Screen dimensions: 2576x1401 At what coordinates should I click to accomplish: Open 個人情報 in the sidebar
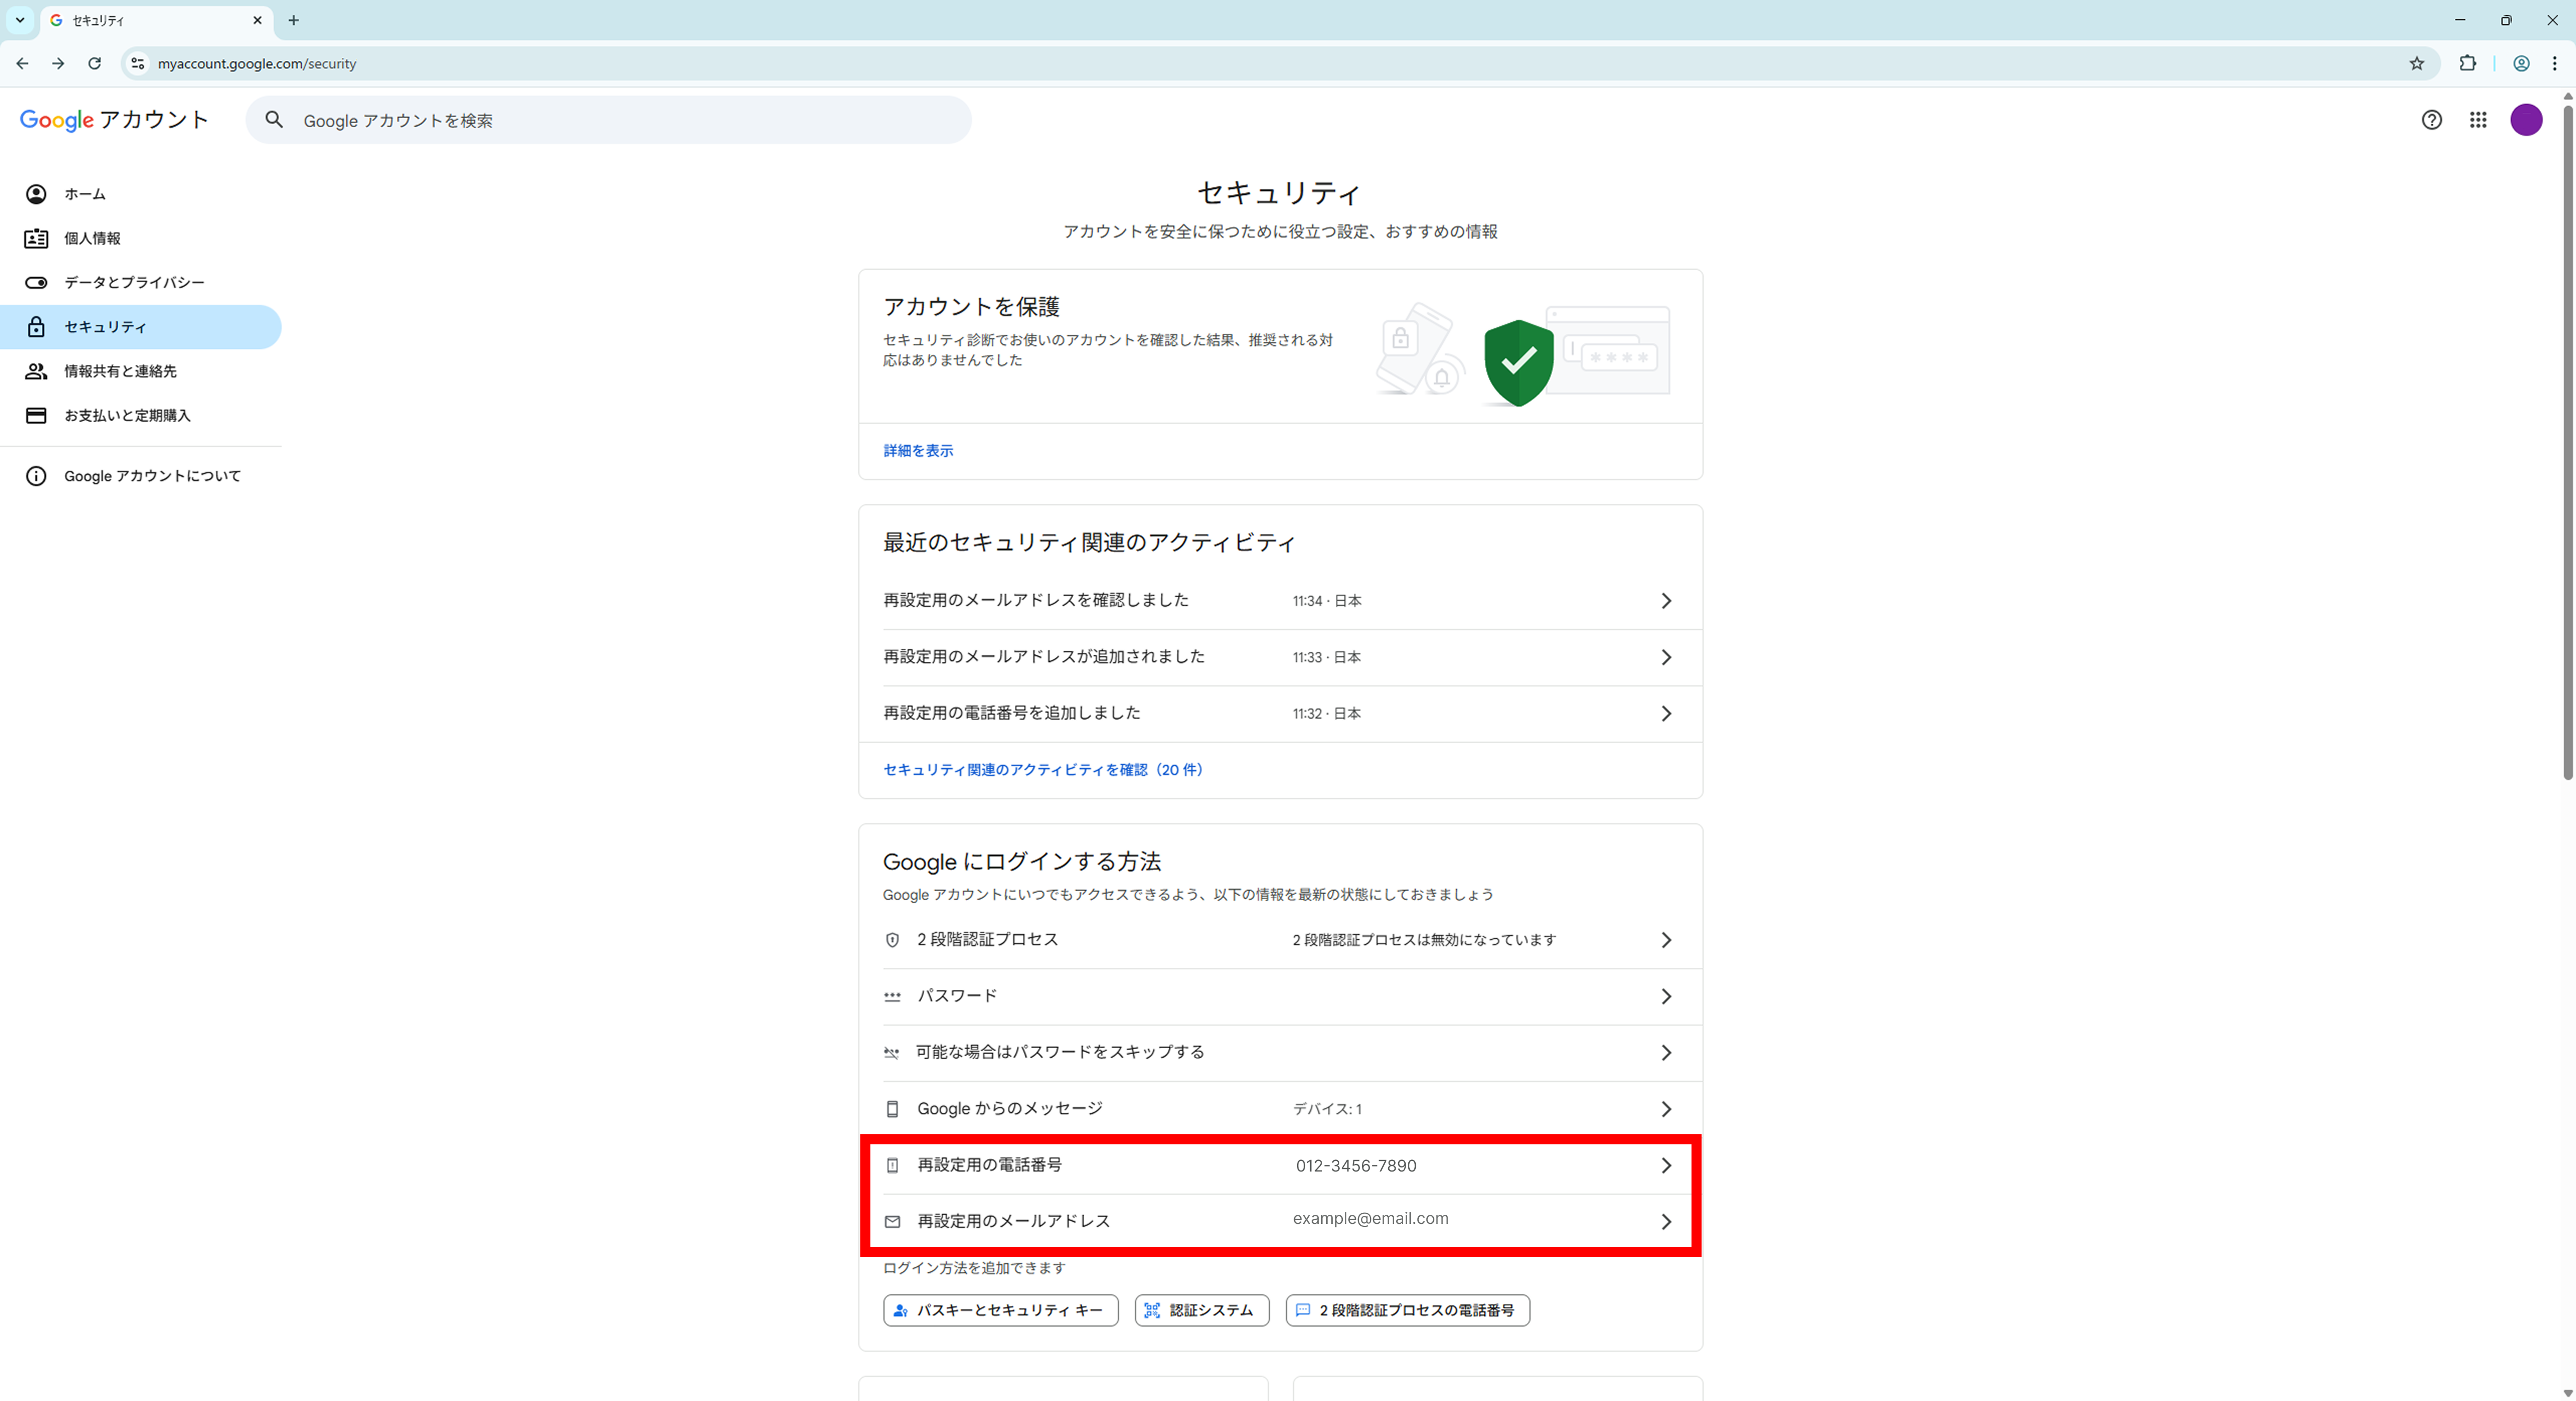point(141,238)
